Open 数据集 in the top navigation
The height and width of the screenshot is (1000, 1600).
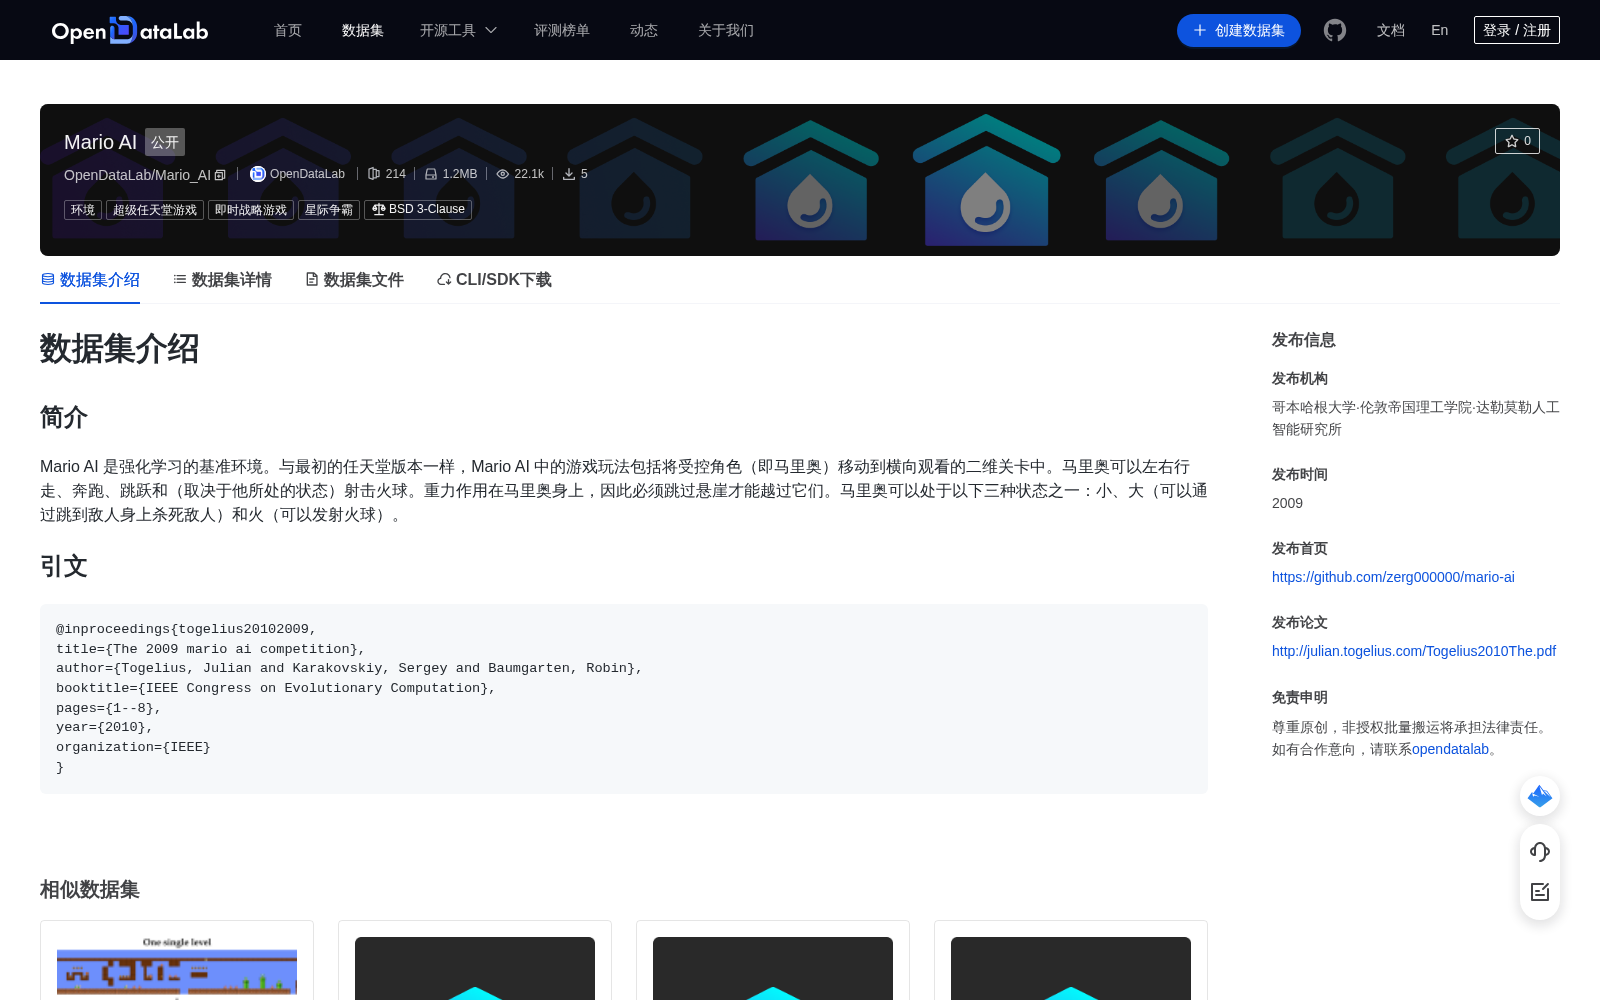[x=363, y=30]
